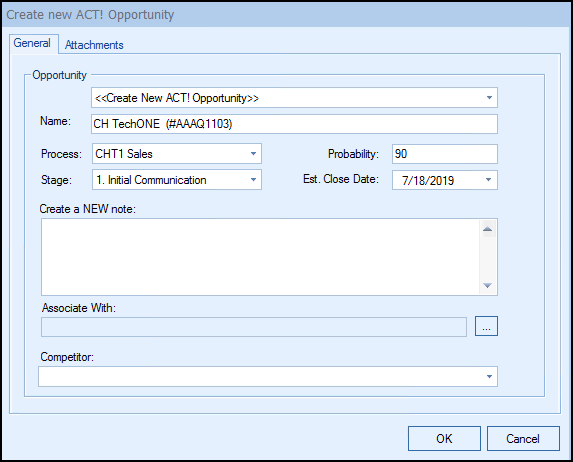Screen dimensions: 573x462
Task: Click the CHT1 Sales process value
Action: (124, 154)
